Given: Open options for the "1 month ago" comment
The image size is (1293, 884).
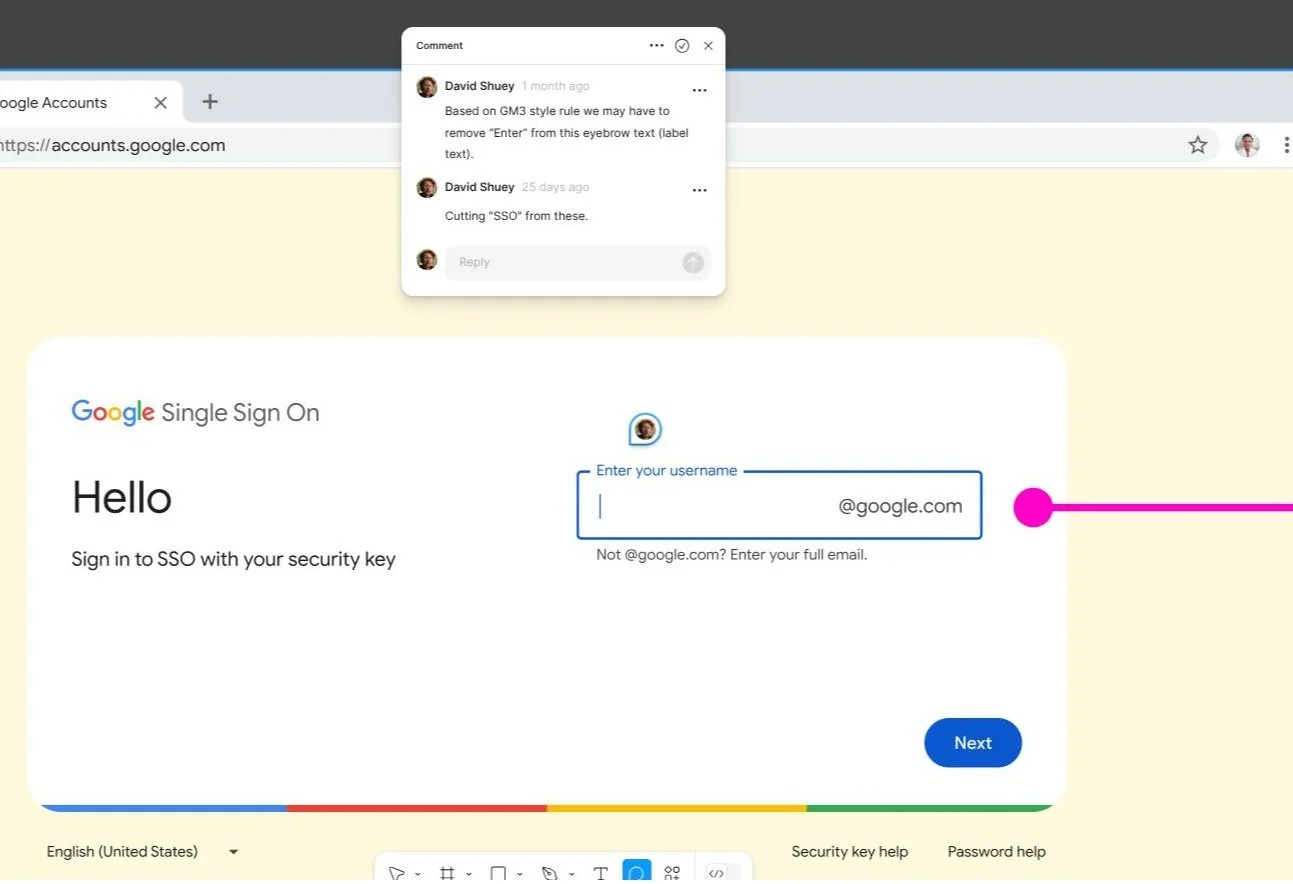Looking at the screenshot, I should point(700,90).
